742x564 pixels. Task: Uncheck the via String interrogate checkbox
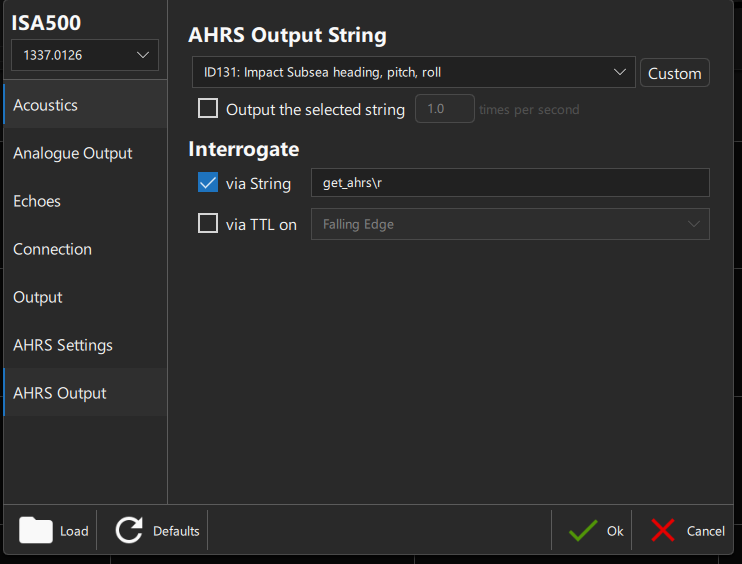pyautogui.click(x=208, y=183)
